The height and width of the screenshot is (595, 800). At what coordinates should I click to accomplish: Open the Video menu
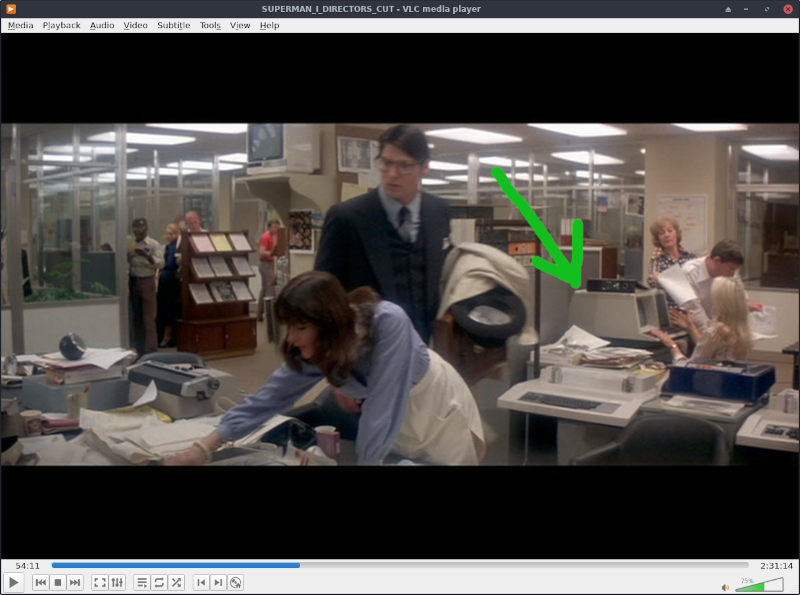[x=135, y=26]
